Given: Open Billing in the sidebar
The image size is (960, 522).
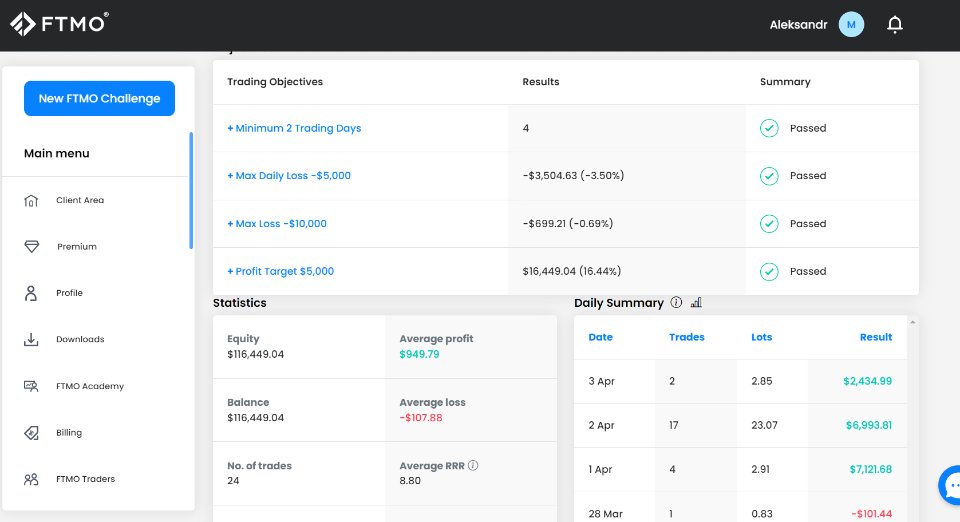Looking at the screenshot, I should [68, 433].
